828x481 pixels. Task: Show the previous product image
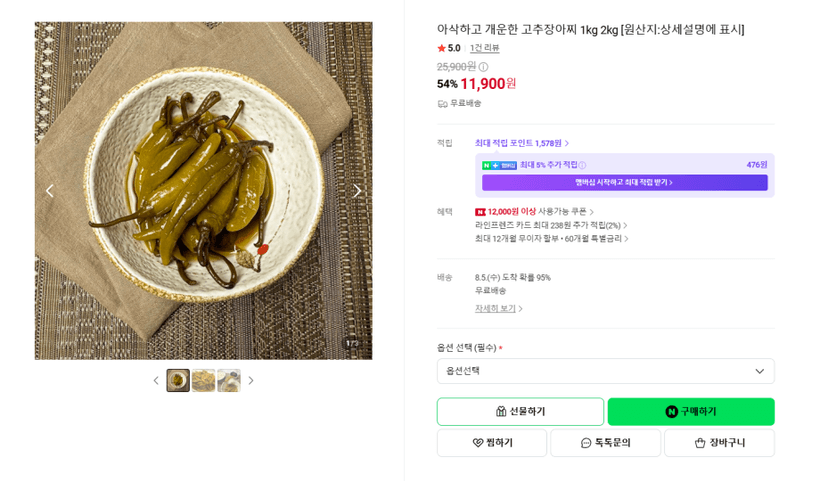tap(50, 191)
